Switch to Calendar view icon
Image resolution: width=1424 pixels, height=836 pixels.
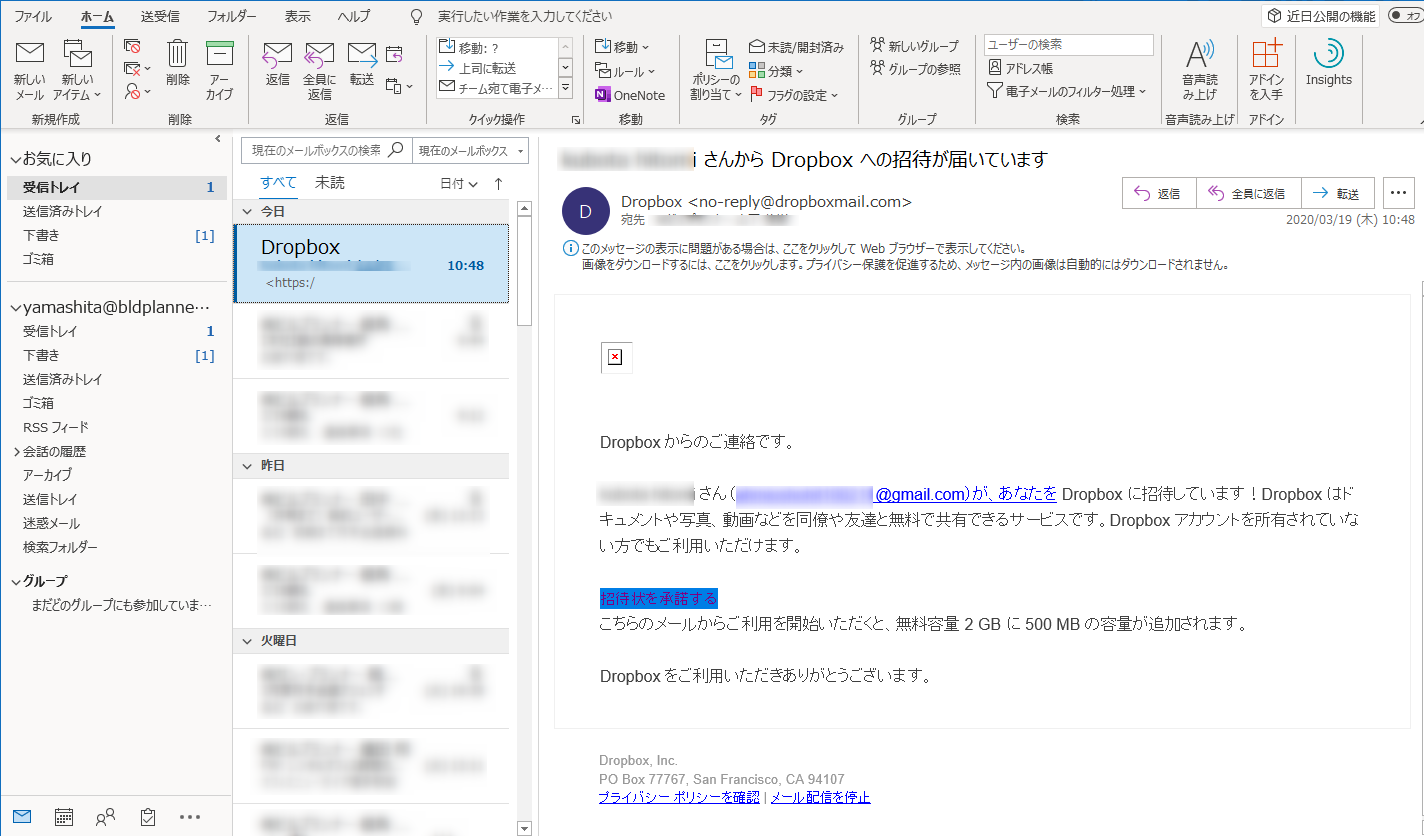pyautogui.click(x=63, y=817)
